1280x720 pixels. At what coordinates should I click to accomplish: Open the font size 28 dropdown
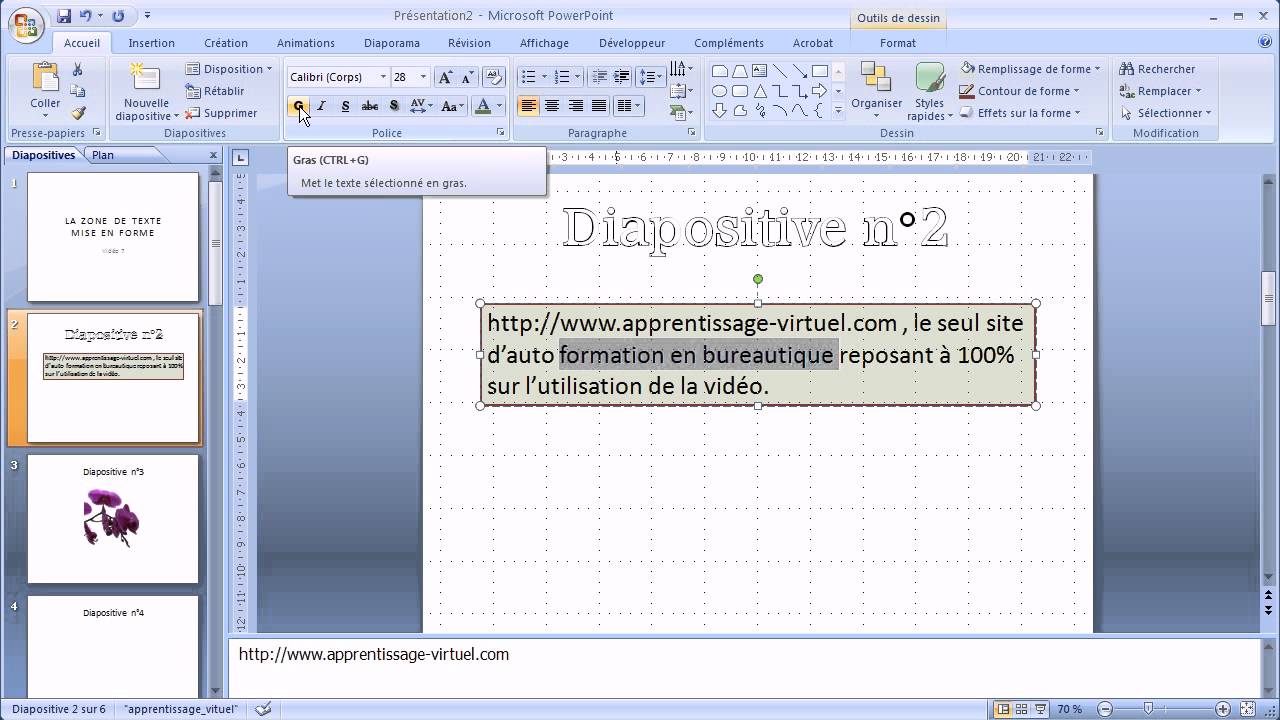423,77
